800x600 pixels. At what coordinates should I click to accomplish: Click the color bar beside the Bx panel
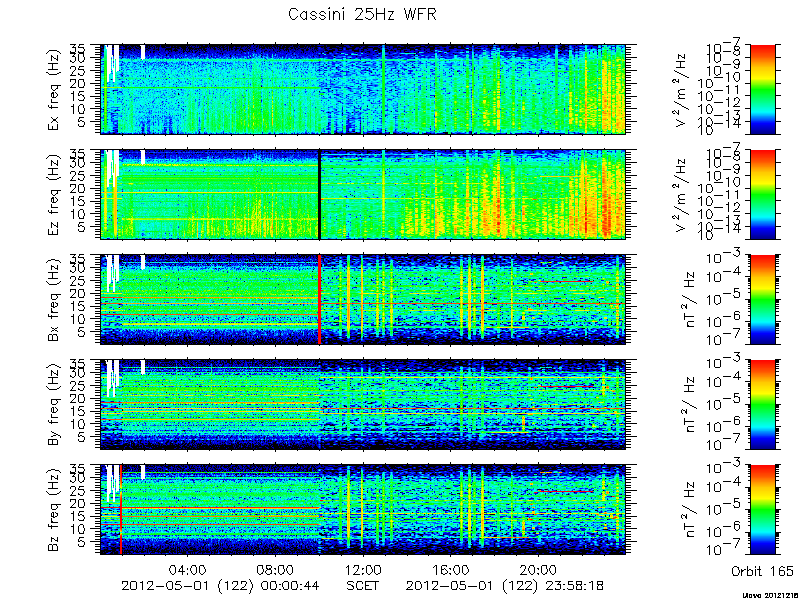(x=763, y=299)
